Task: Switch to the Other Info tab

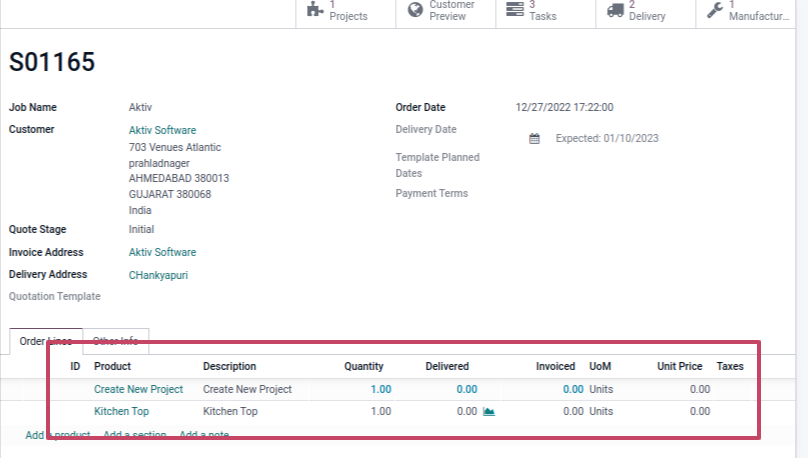Action: coord(115,341)
